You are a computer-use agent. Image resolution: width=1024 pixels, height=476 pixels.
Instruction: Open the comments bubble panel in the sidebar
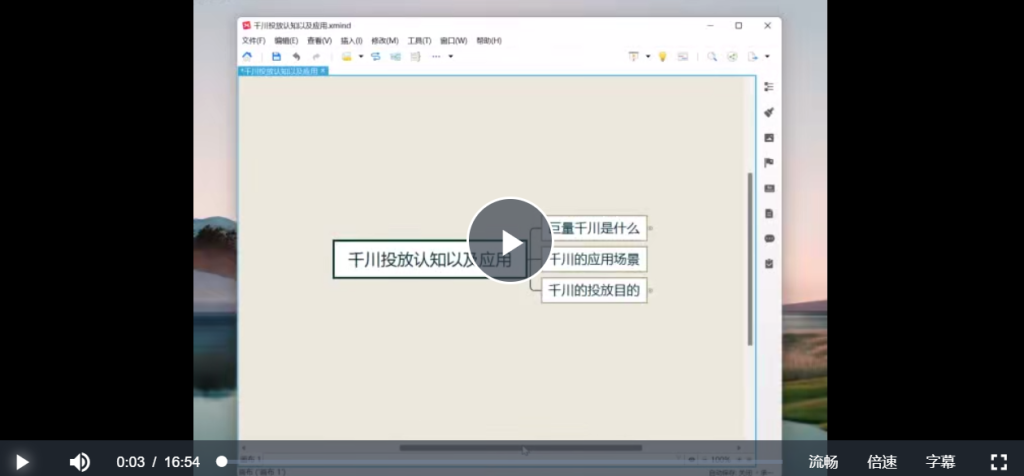[769, 239]
